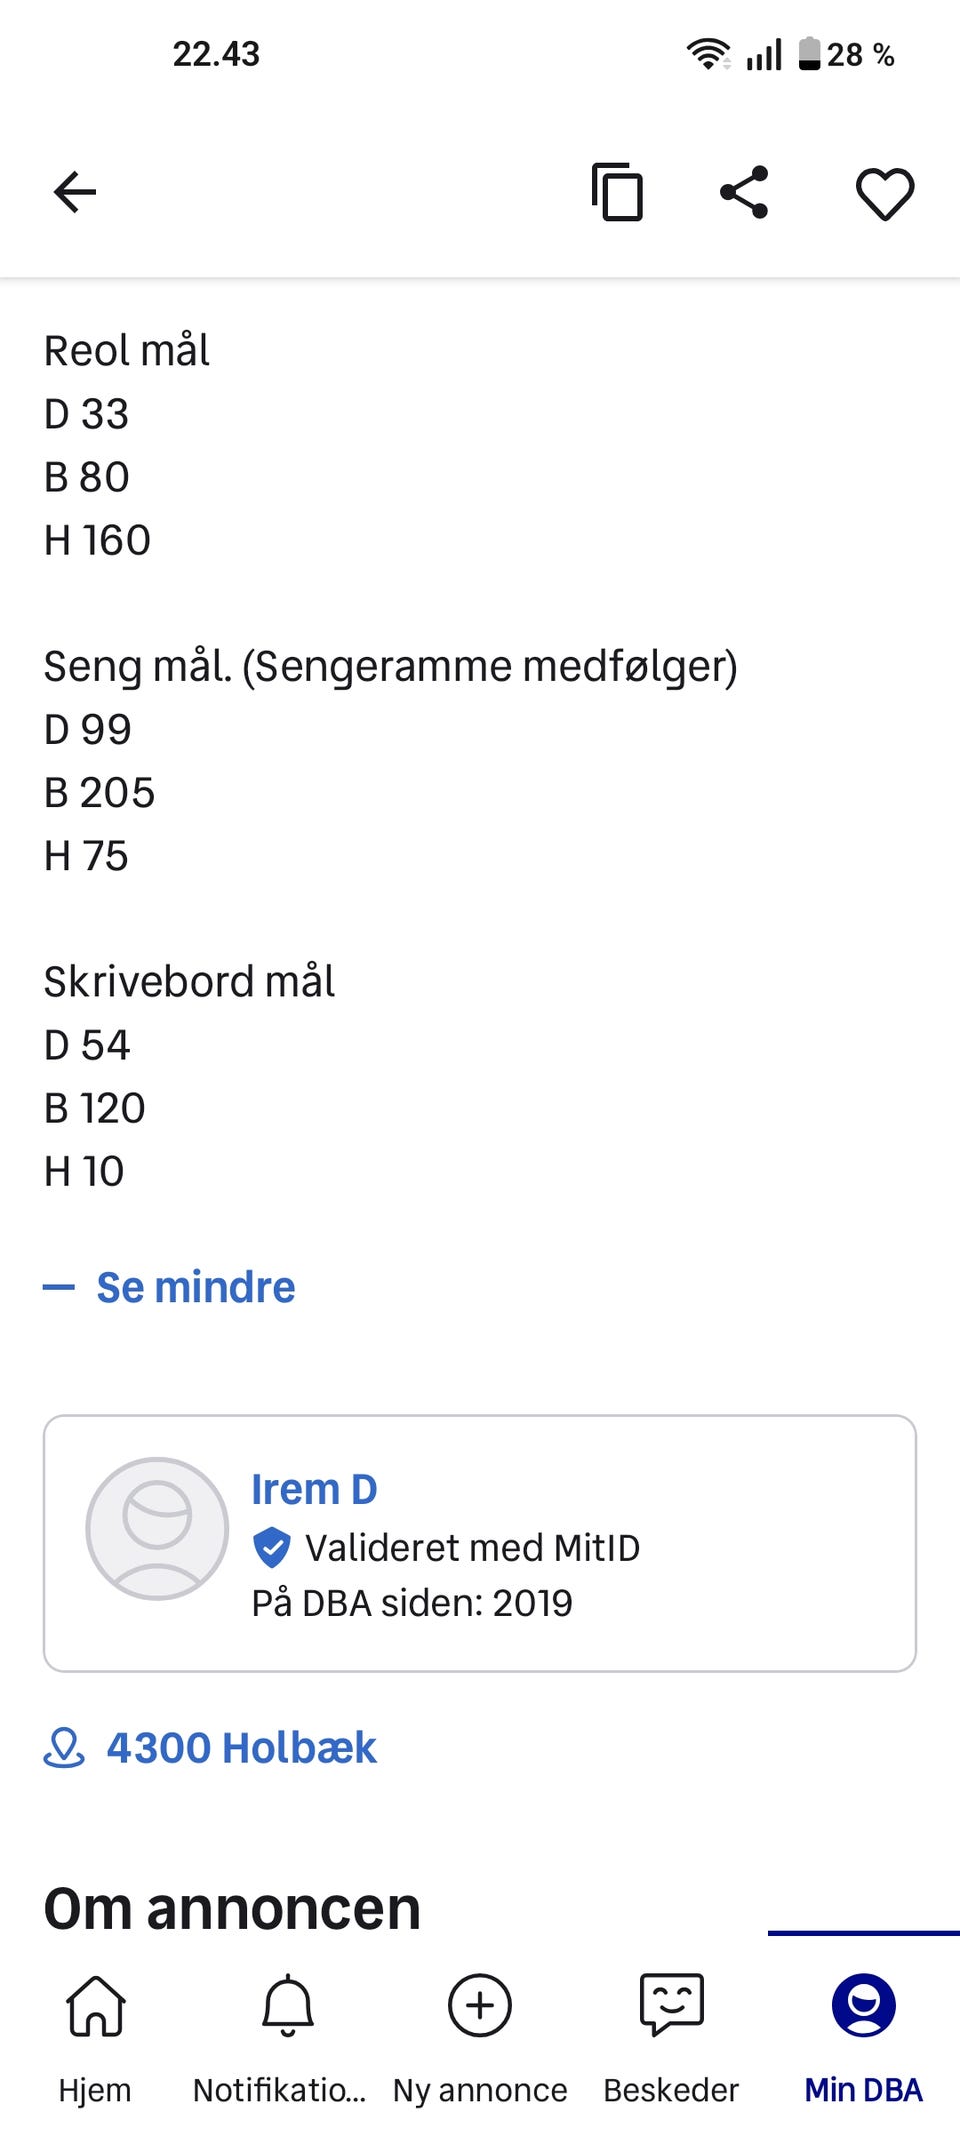Open seller Irem D profile
This screenshot has height=2144, width=960.
314,1489
